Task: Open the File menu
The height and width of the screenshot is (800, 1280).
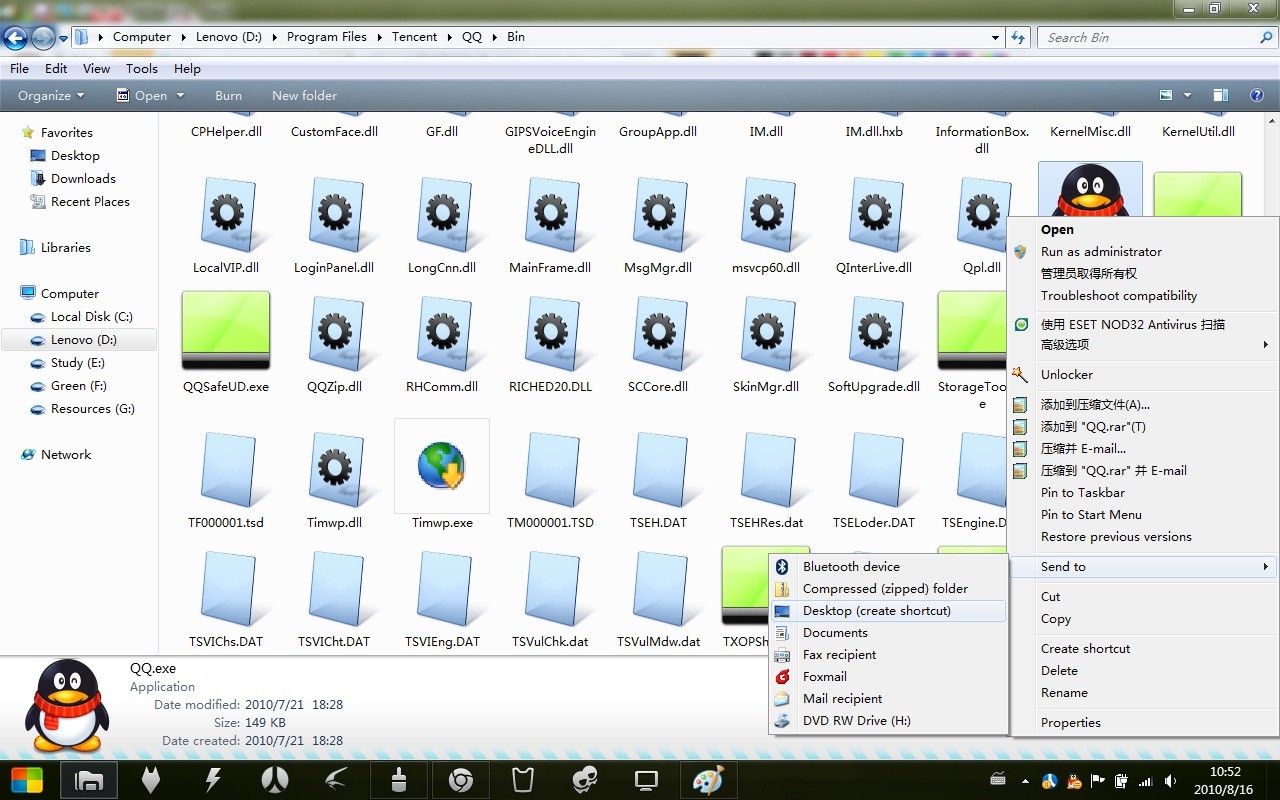Action: click(19, 69)
